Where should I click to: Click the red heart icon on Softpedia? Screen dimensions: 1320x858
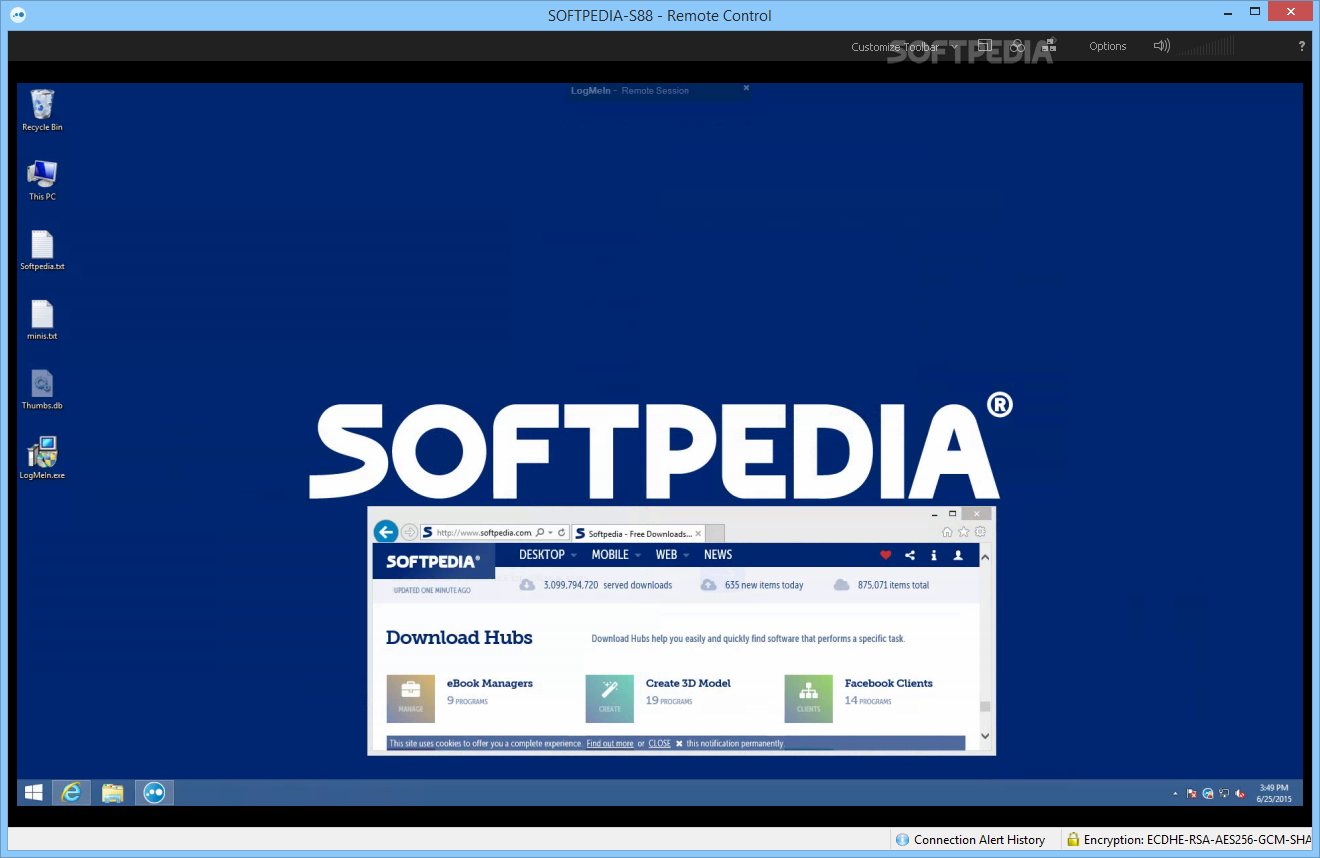coord(886,555)
